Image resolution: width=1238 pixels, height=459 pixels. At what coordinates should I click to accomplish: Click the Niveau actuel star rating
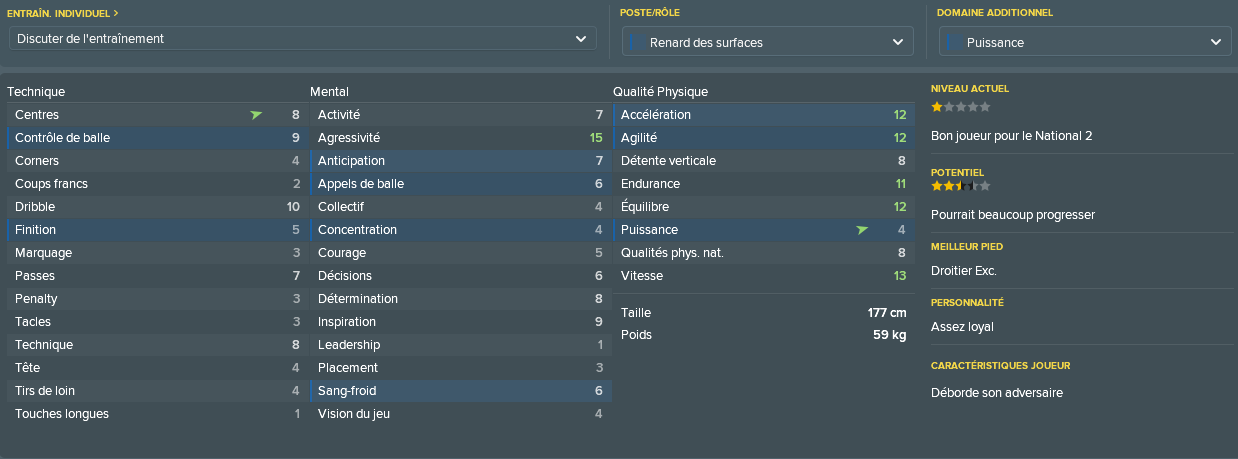(x=961, y=106)
